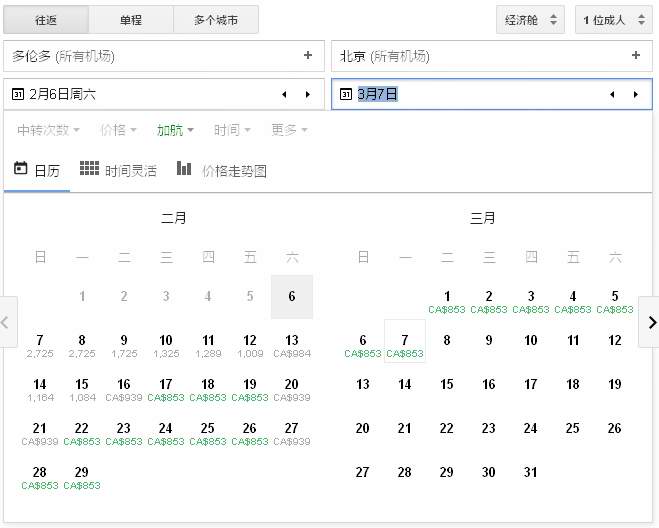Image resolution: width=659 pixels, height=528 pixels.
Task: Click the plus icon in the 北京 destination field
Action: [x=635, y=56]
